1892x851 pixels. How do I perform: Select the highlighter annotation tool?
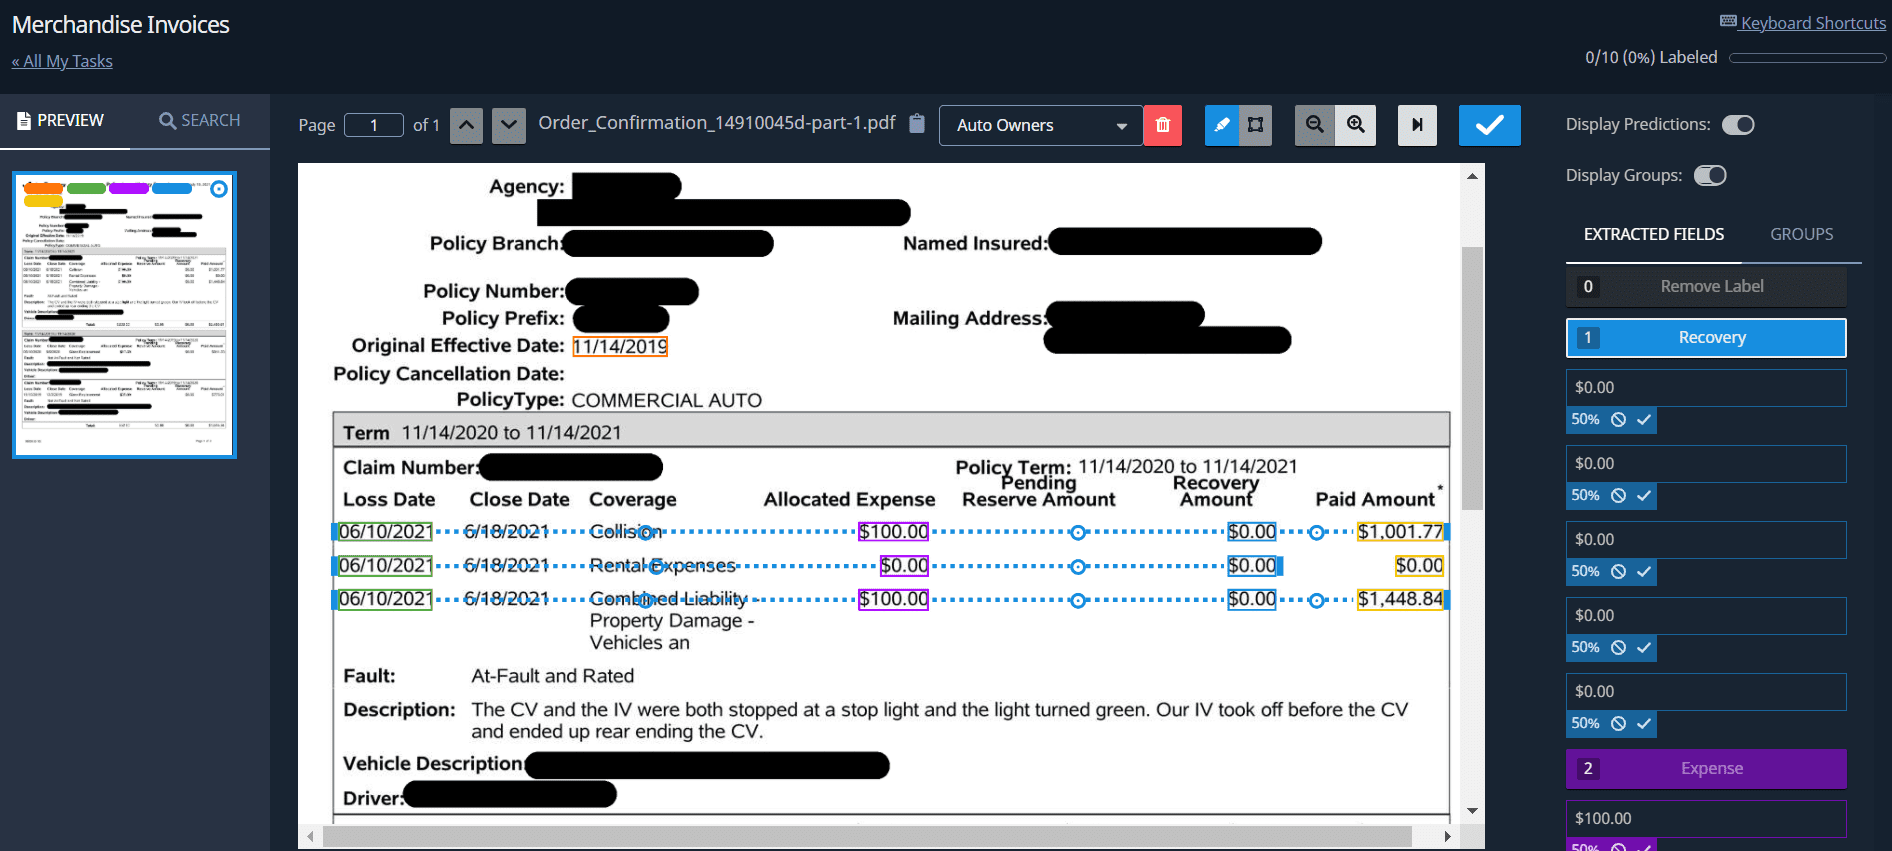(x=1221, y=125)
